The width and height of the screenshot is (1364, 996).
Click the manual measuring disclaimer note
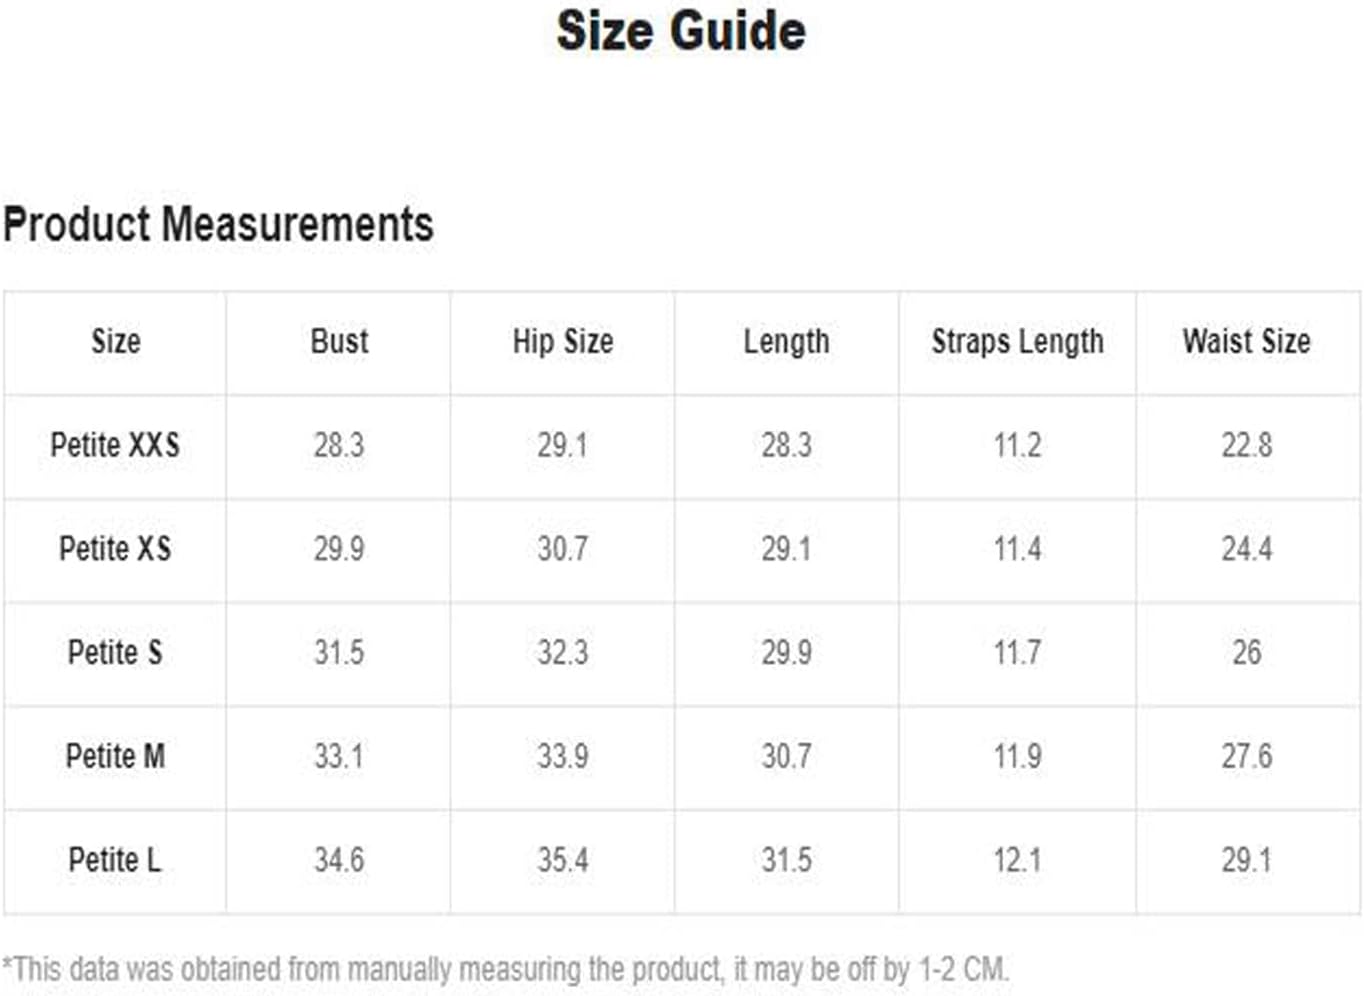click(x=506, y=969)
